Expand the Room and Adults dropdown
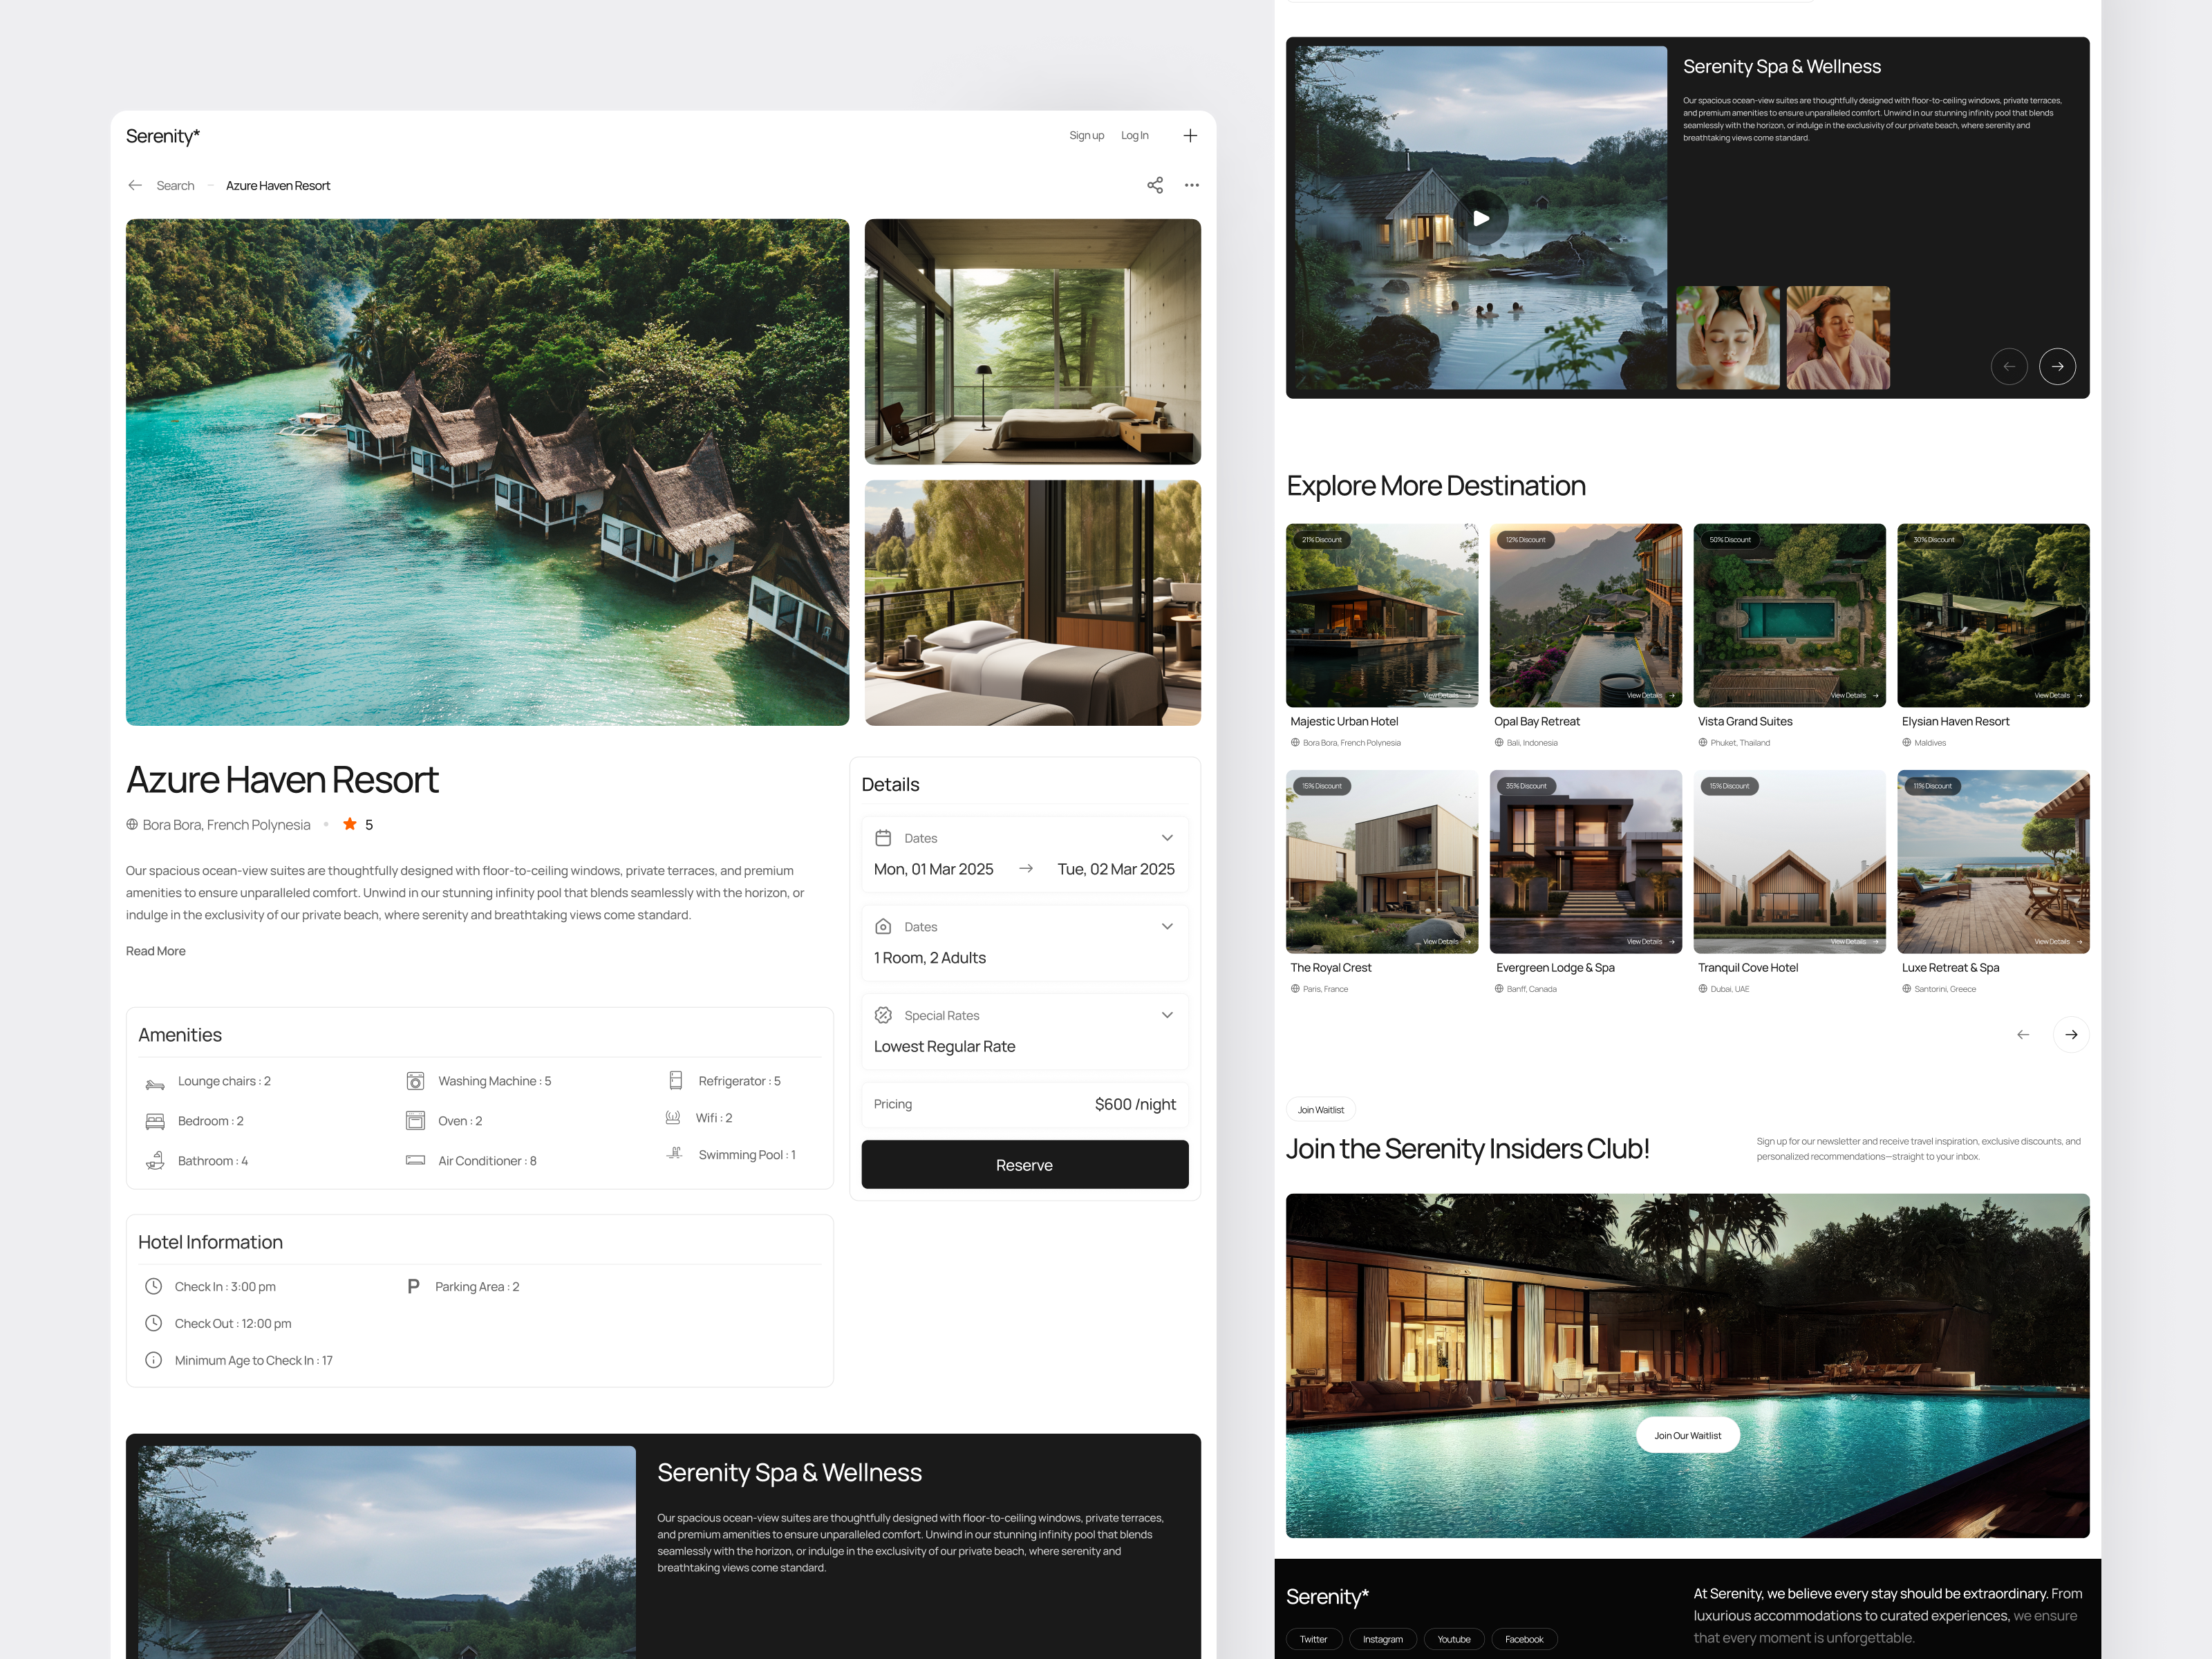This screenshot has width=2212, height=1659. click(x=1166, y=926)
